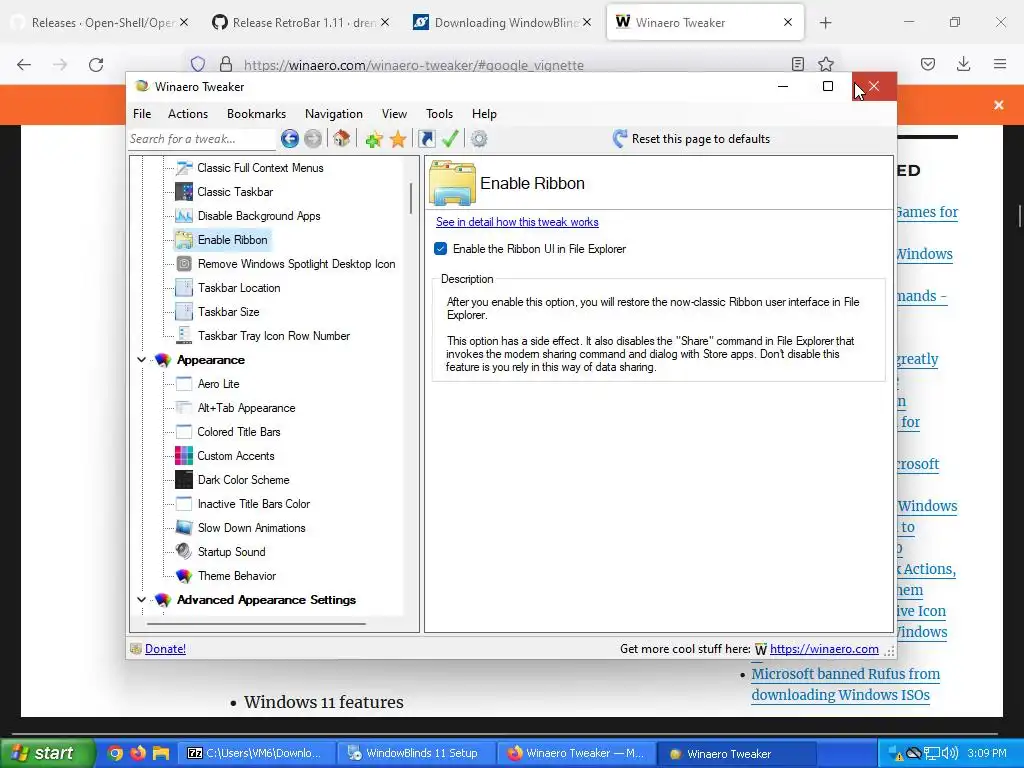The height and width of the screenshot is (768, 1024).
Task: Open the File menu
Action: click(142, 114)
